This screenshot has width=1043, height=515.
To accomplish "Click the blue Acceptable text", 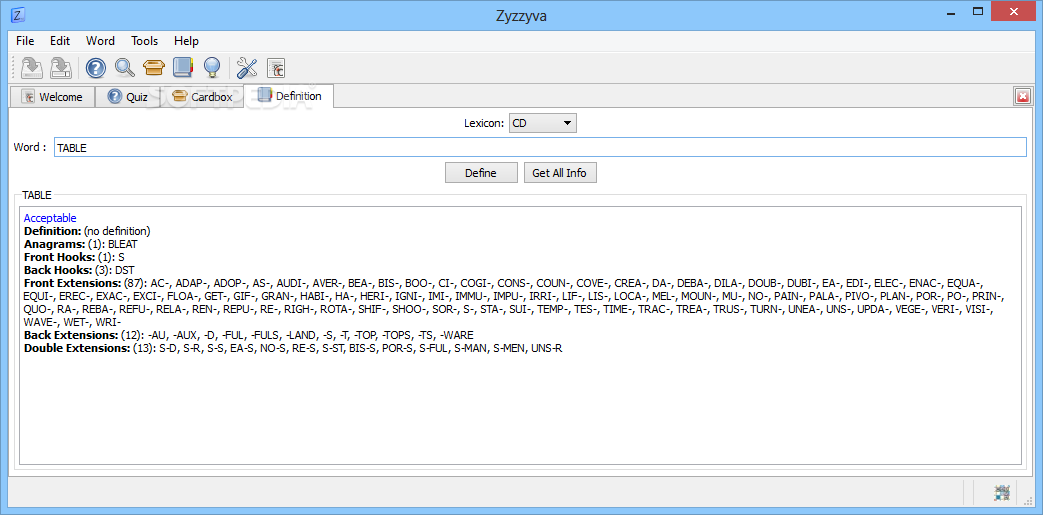I will tap(50, 218).
